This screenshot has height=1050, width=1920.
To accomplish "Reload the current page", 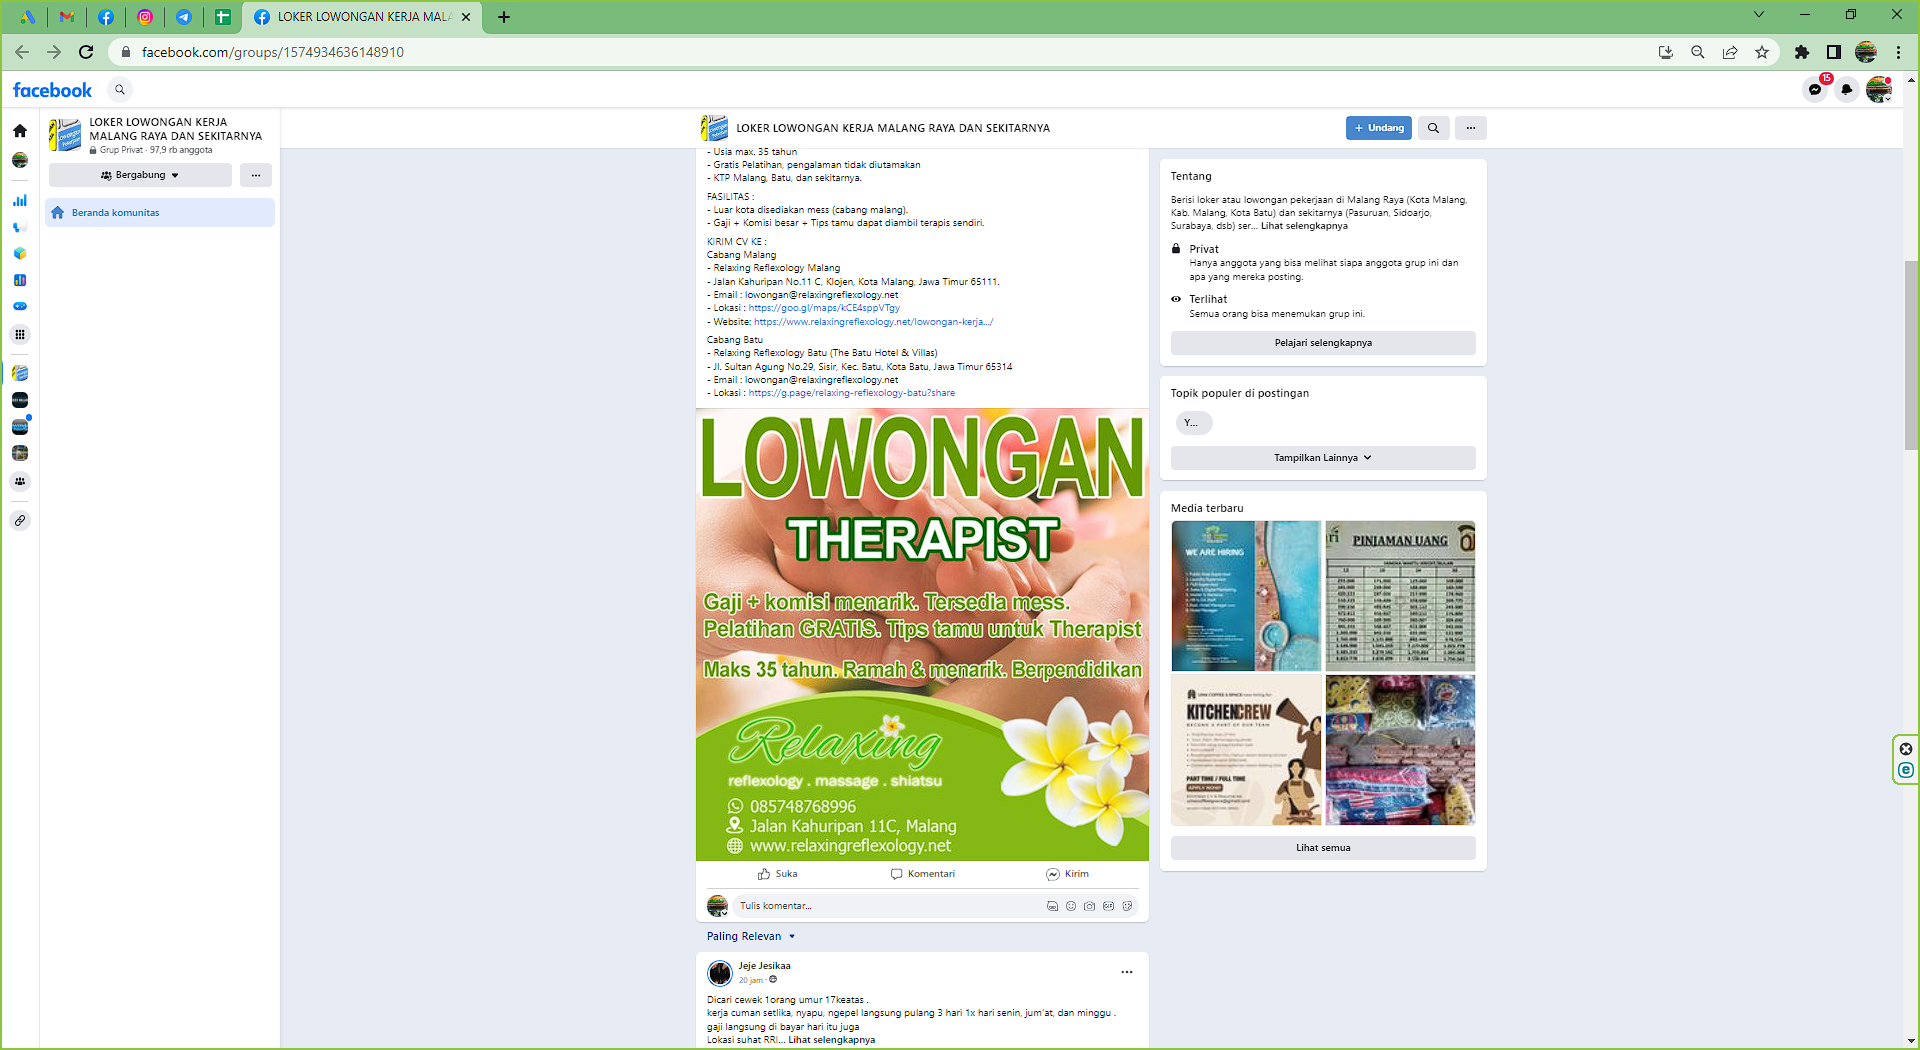I will coord(86,52).
